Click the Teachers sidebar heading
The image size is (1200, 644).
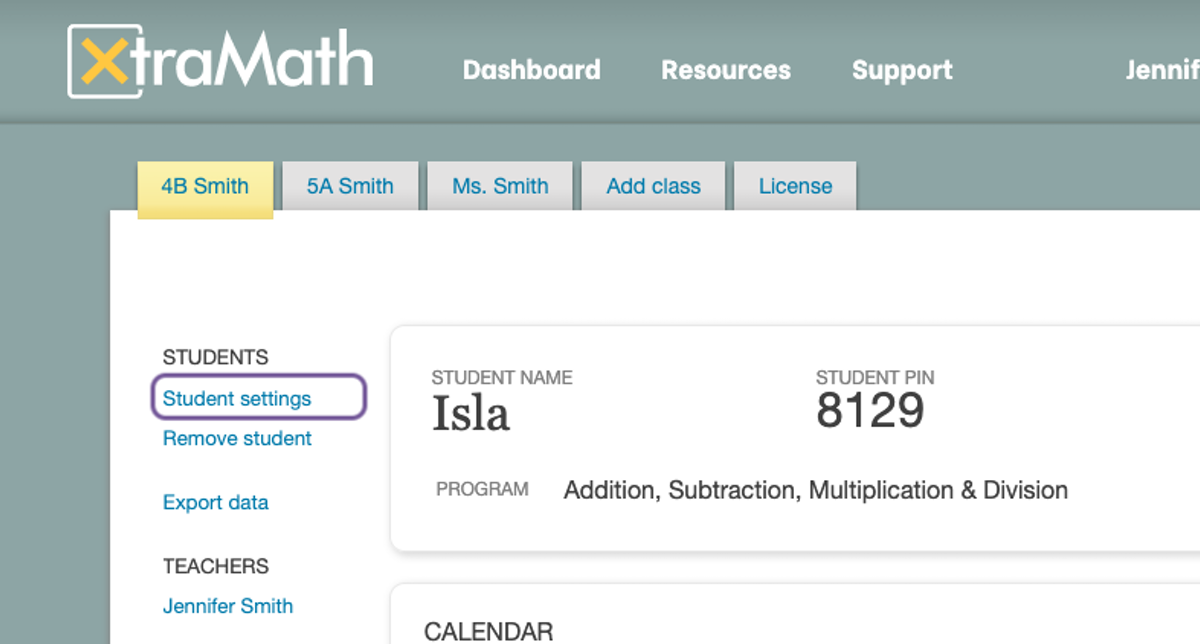215,566
